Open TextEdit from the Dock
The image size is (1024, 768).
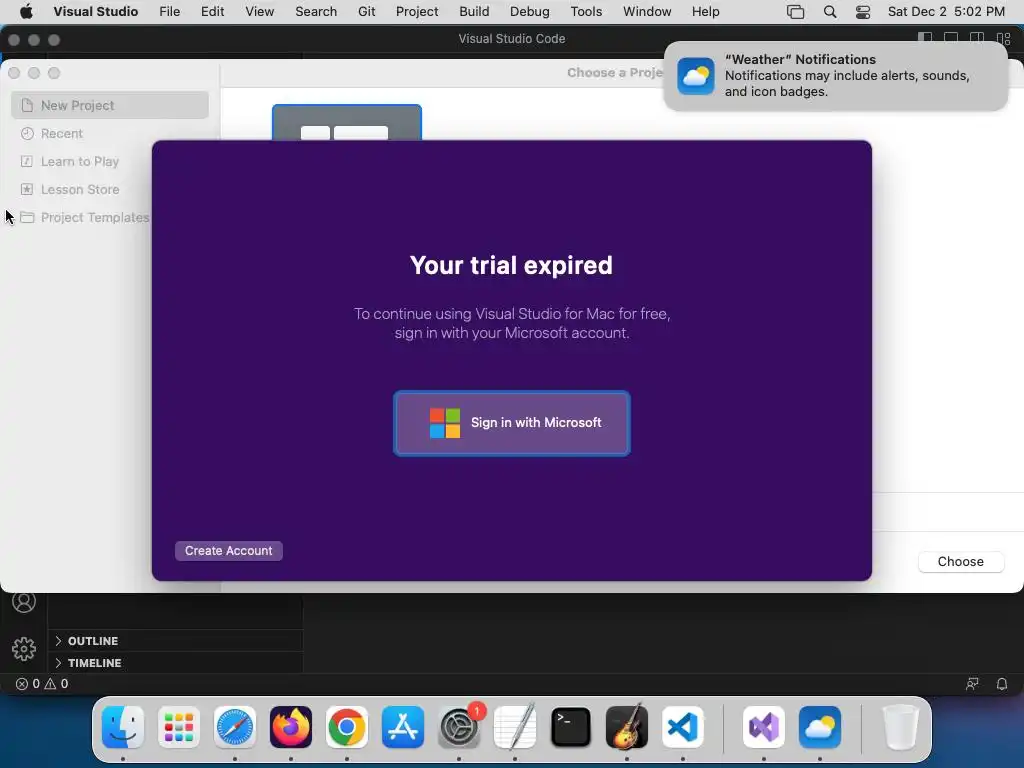point(515,727)
